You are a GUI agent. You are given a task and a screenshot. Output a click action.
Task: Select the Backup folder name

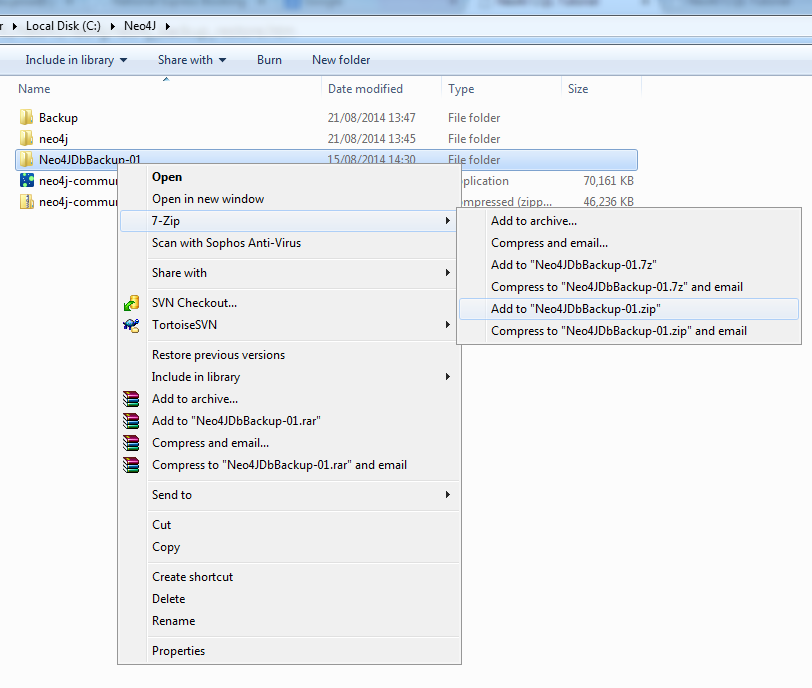[x=58, y=118]
